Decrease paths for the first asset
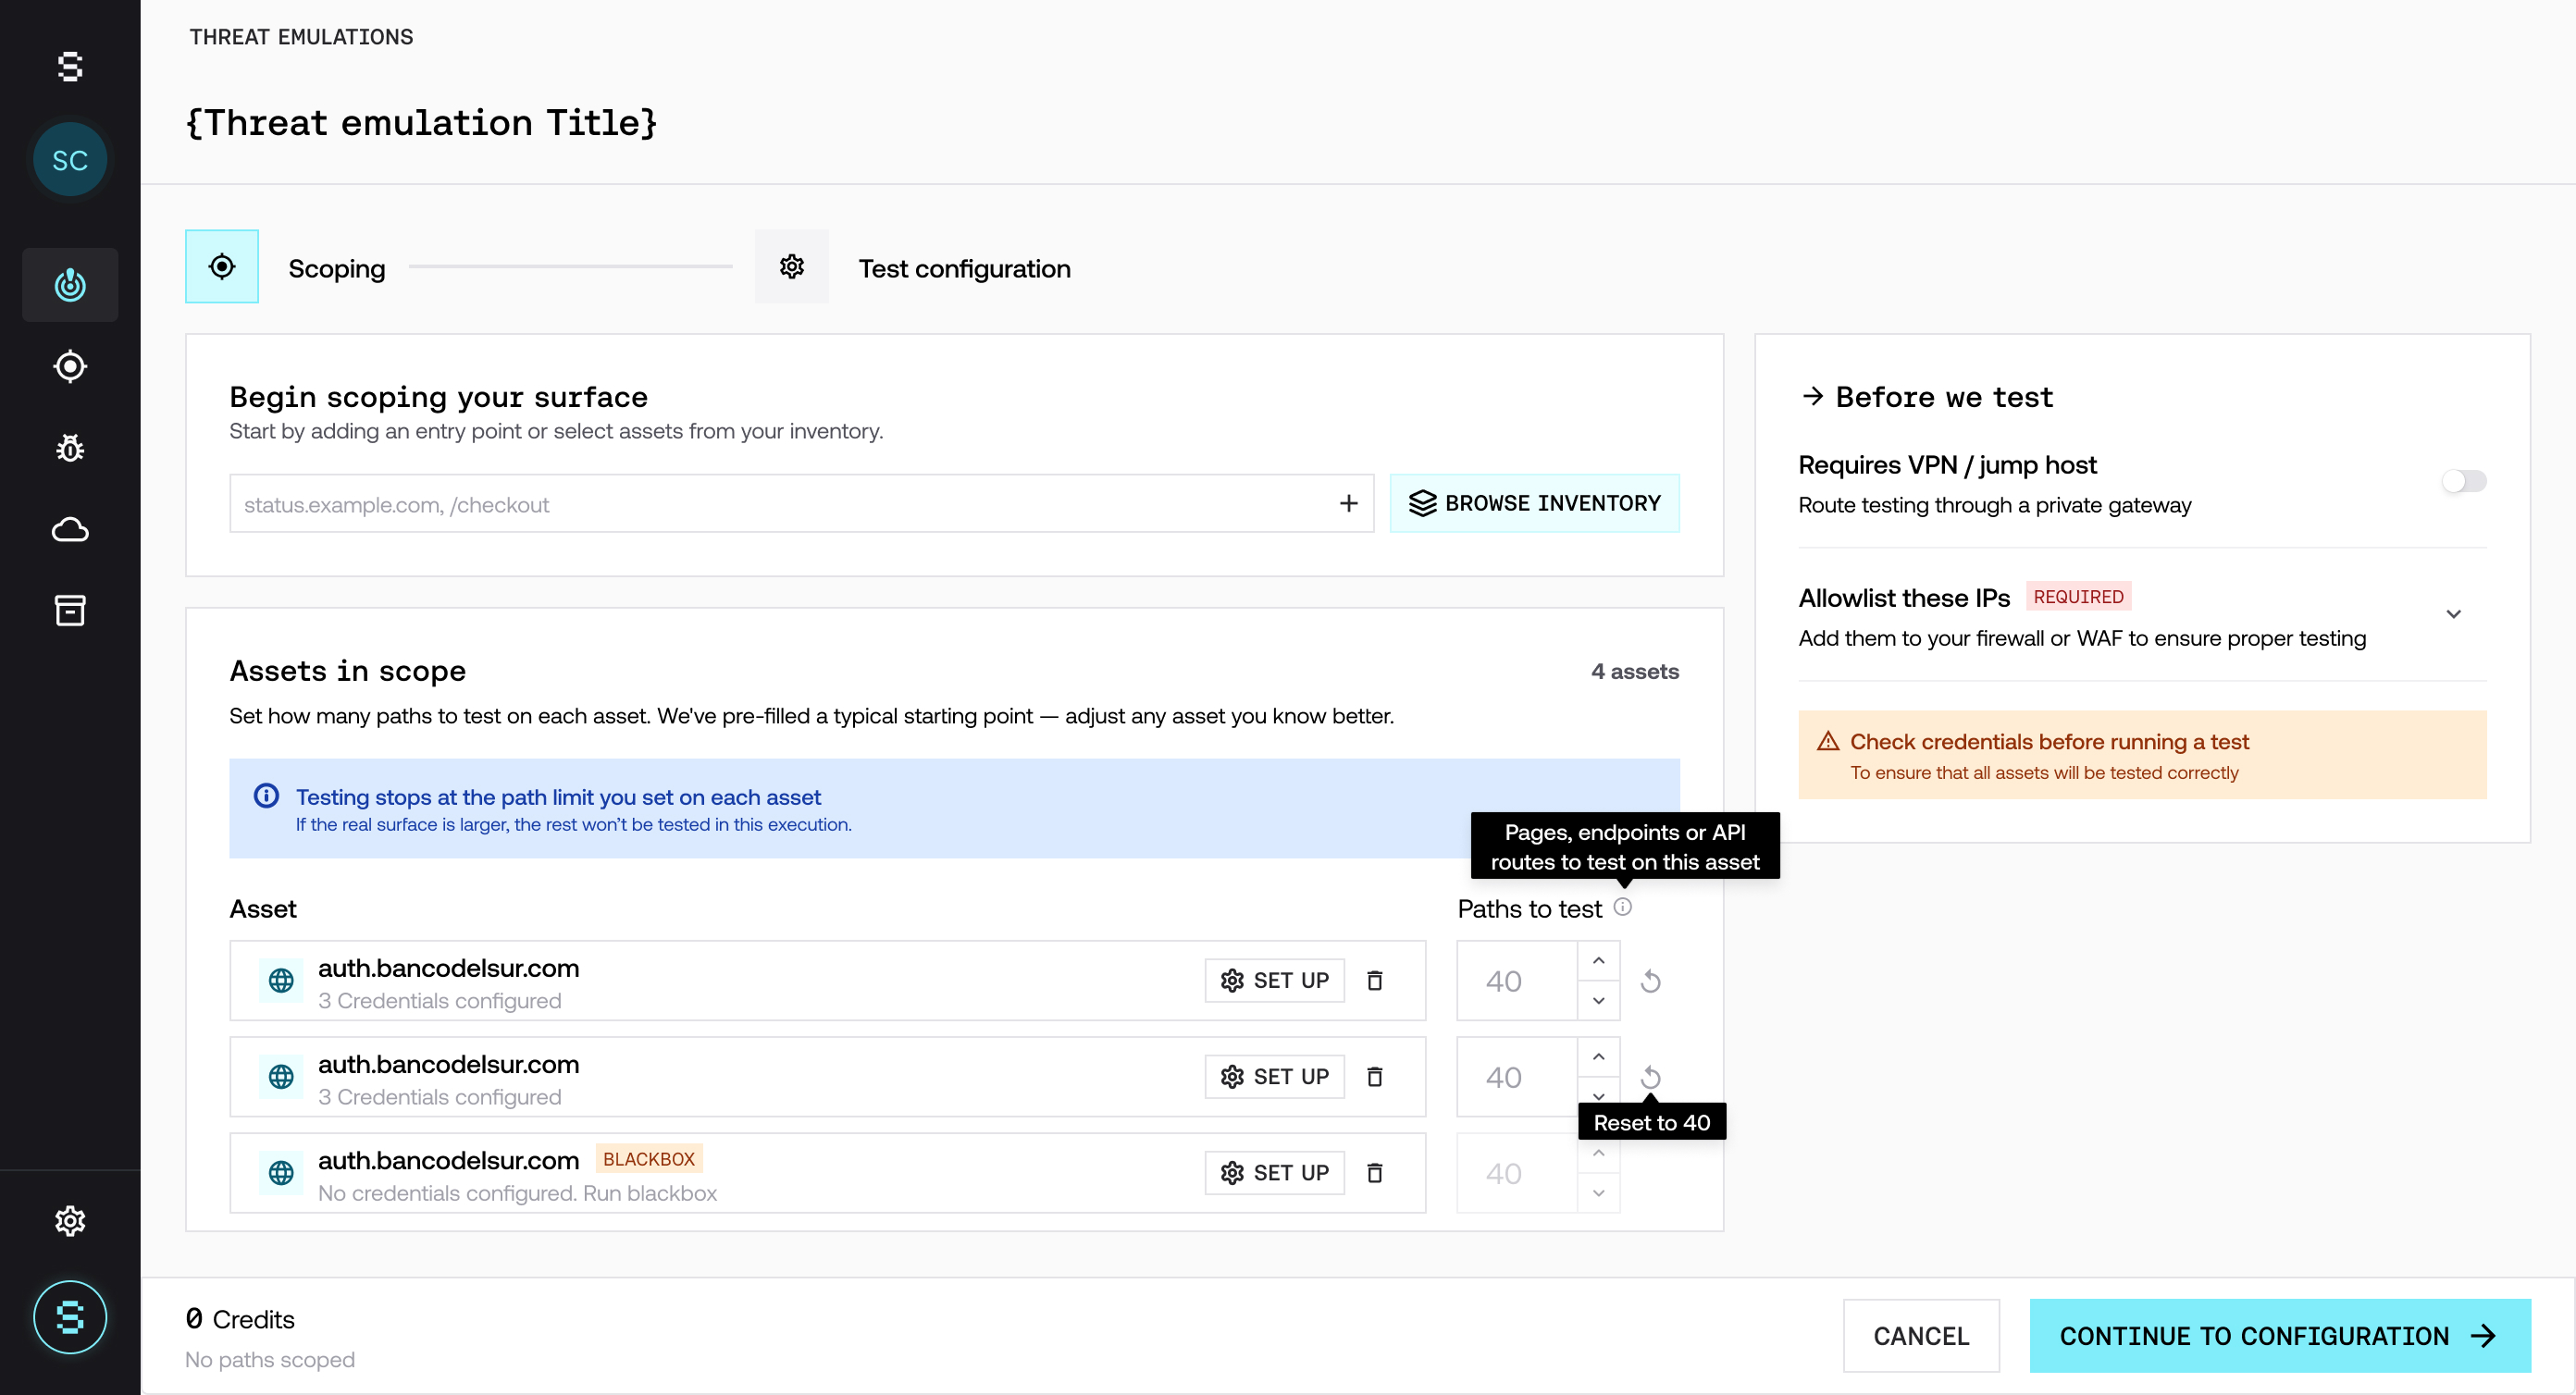 point(1598,1000)
